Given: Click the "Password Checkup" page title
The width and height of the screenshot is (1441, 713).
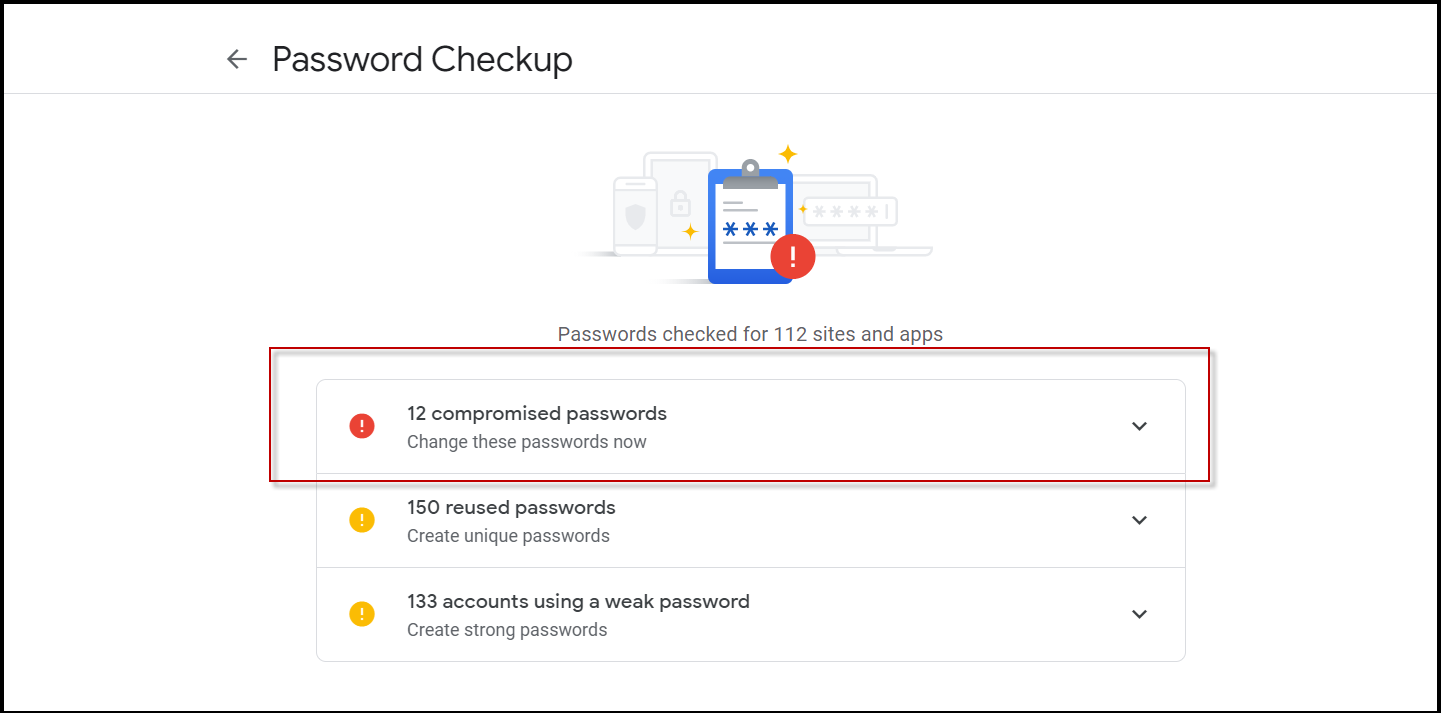Looking at the screenshot, I should 422,59.
